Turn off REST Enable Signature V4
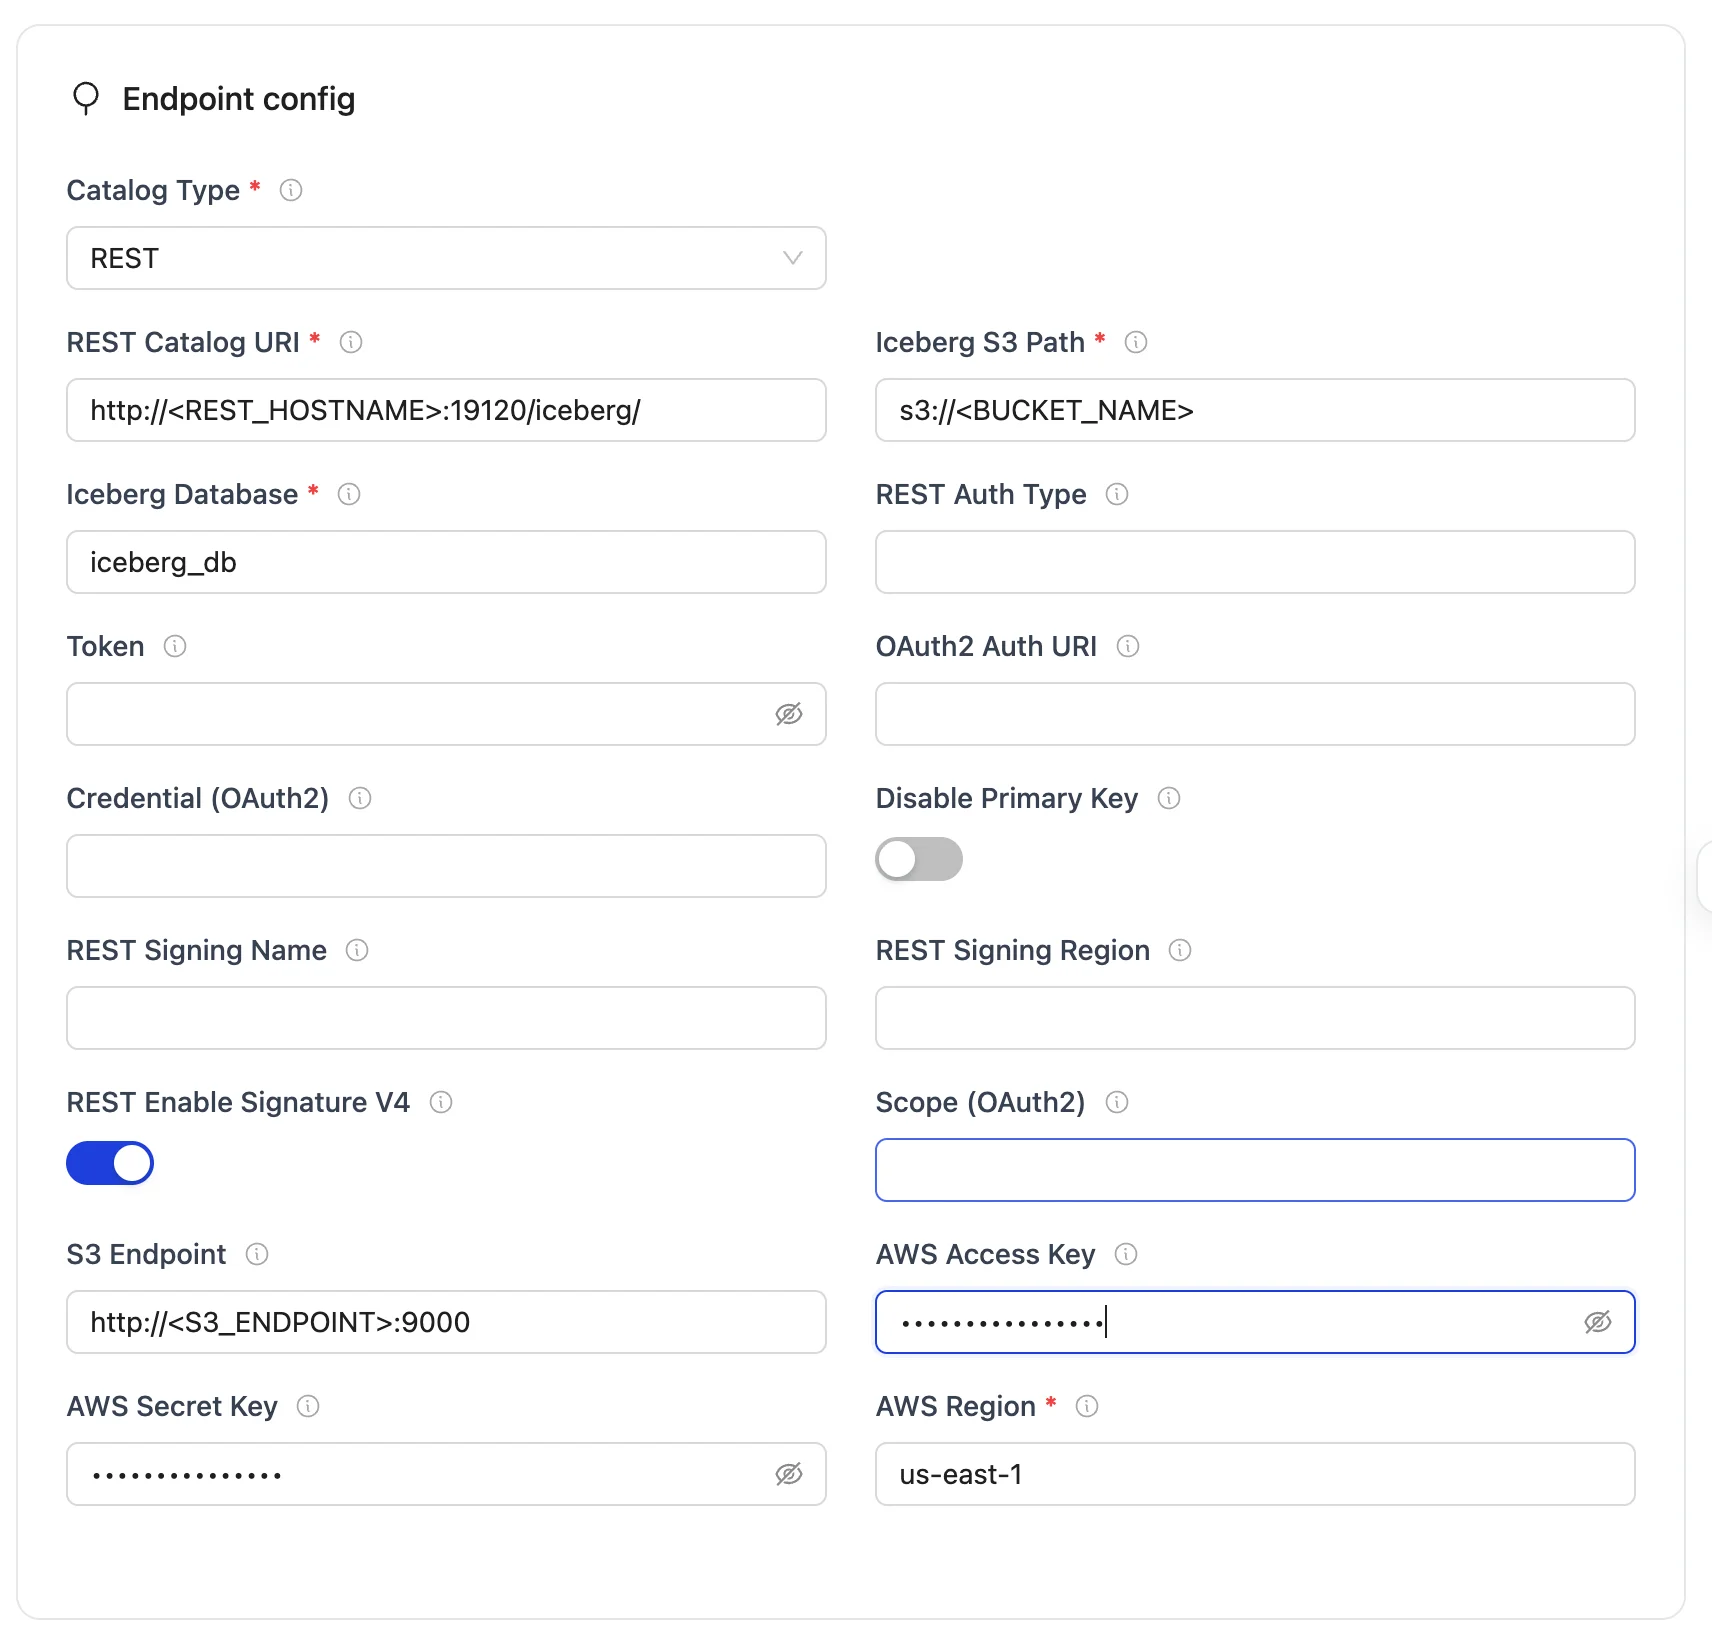Viewport: 1712px width, 1640px height. (x=110, y=1163)
